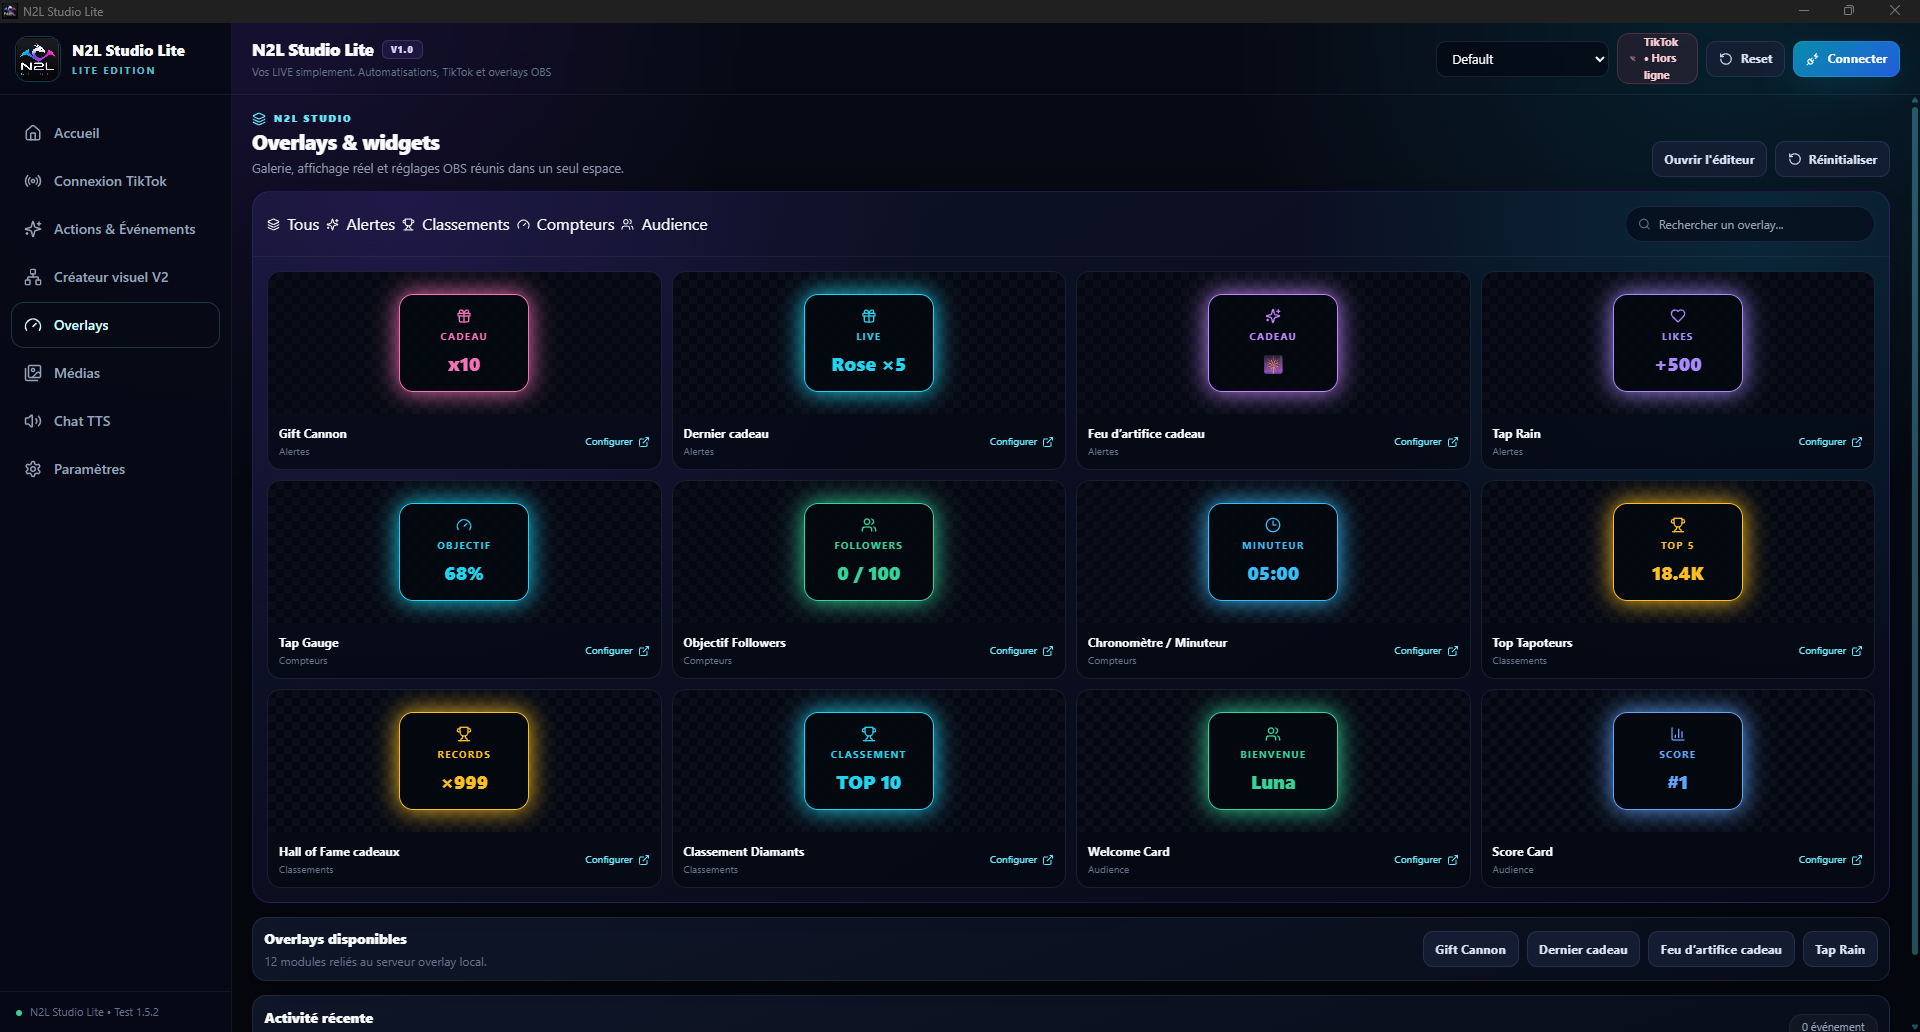
Task: Click the TikTok Hors ligne status badge
Action: pos(1657,59)
